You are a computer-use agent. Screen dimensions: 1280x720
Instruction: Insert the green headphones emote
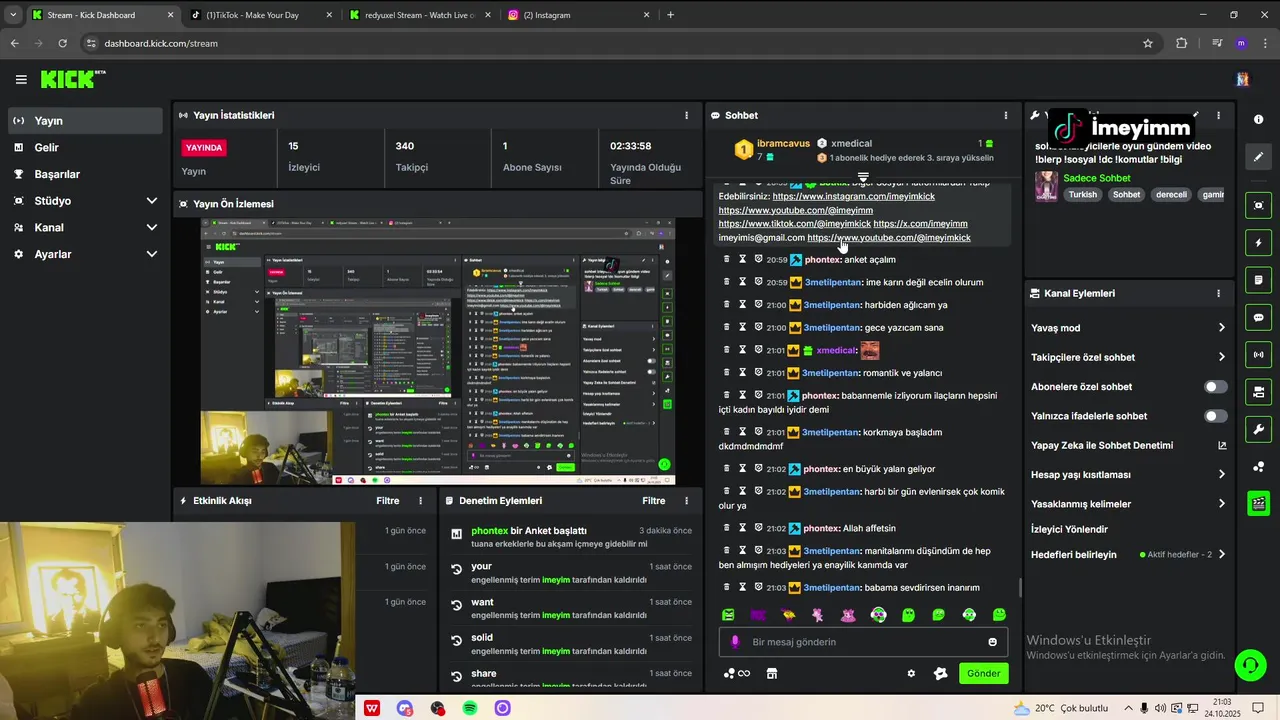pyautogui.click(x=878, y=615)
